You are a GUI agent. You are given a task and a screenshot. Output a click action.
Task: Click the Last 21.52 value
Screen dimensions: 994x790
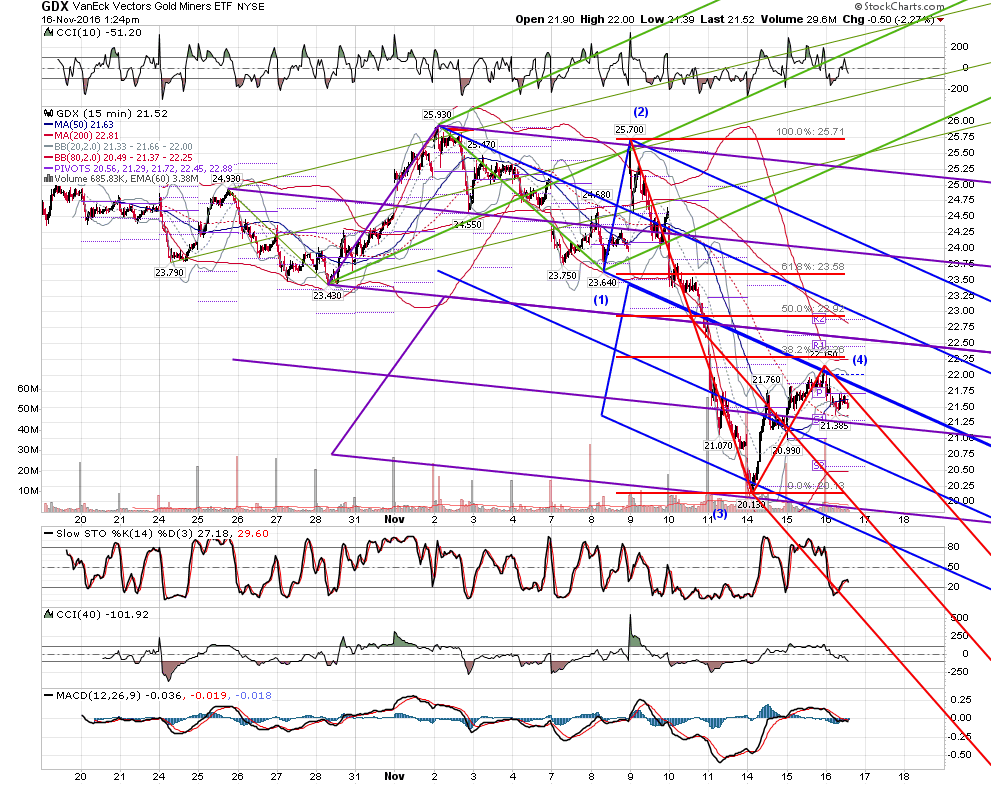(x=727, y=20)
